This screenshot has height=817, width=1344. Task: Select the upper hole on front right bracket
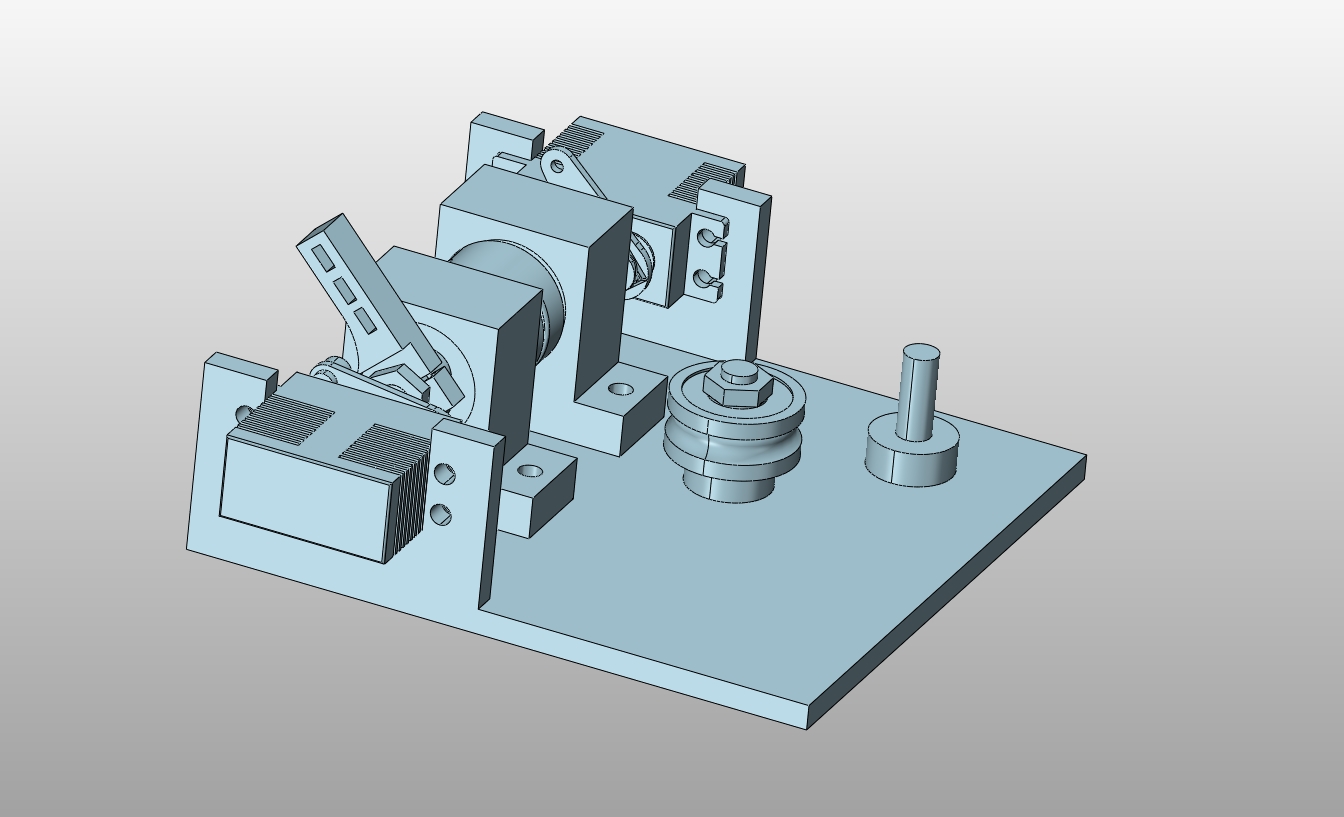click(x=445, y=473)
